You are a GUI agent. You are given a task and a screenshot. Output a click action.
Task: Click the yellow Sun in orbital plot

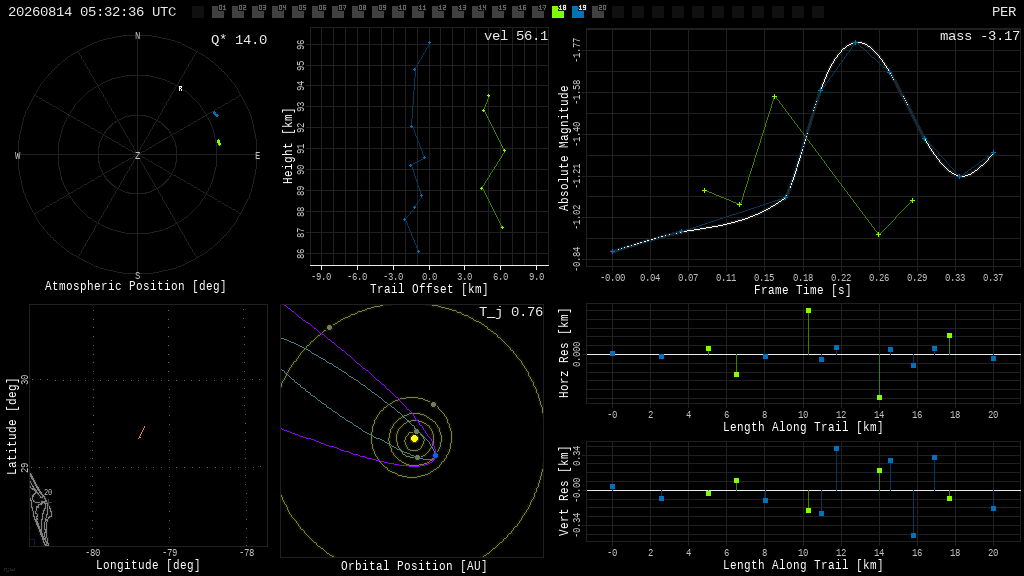click(414, 439)
